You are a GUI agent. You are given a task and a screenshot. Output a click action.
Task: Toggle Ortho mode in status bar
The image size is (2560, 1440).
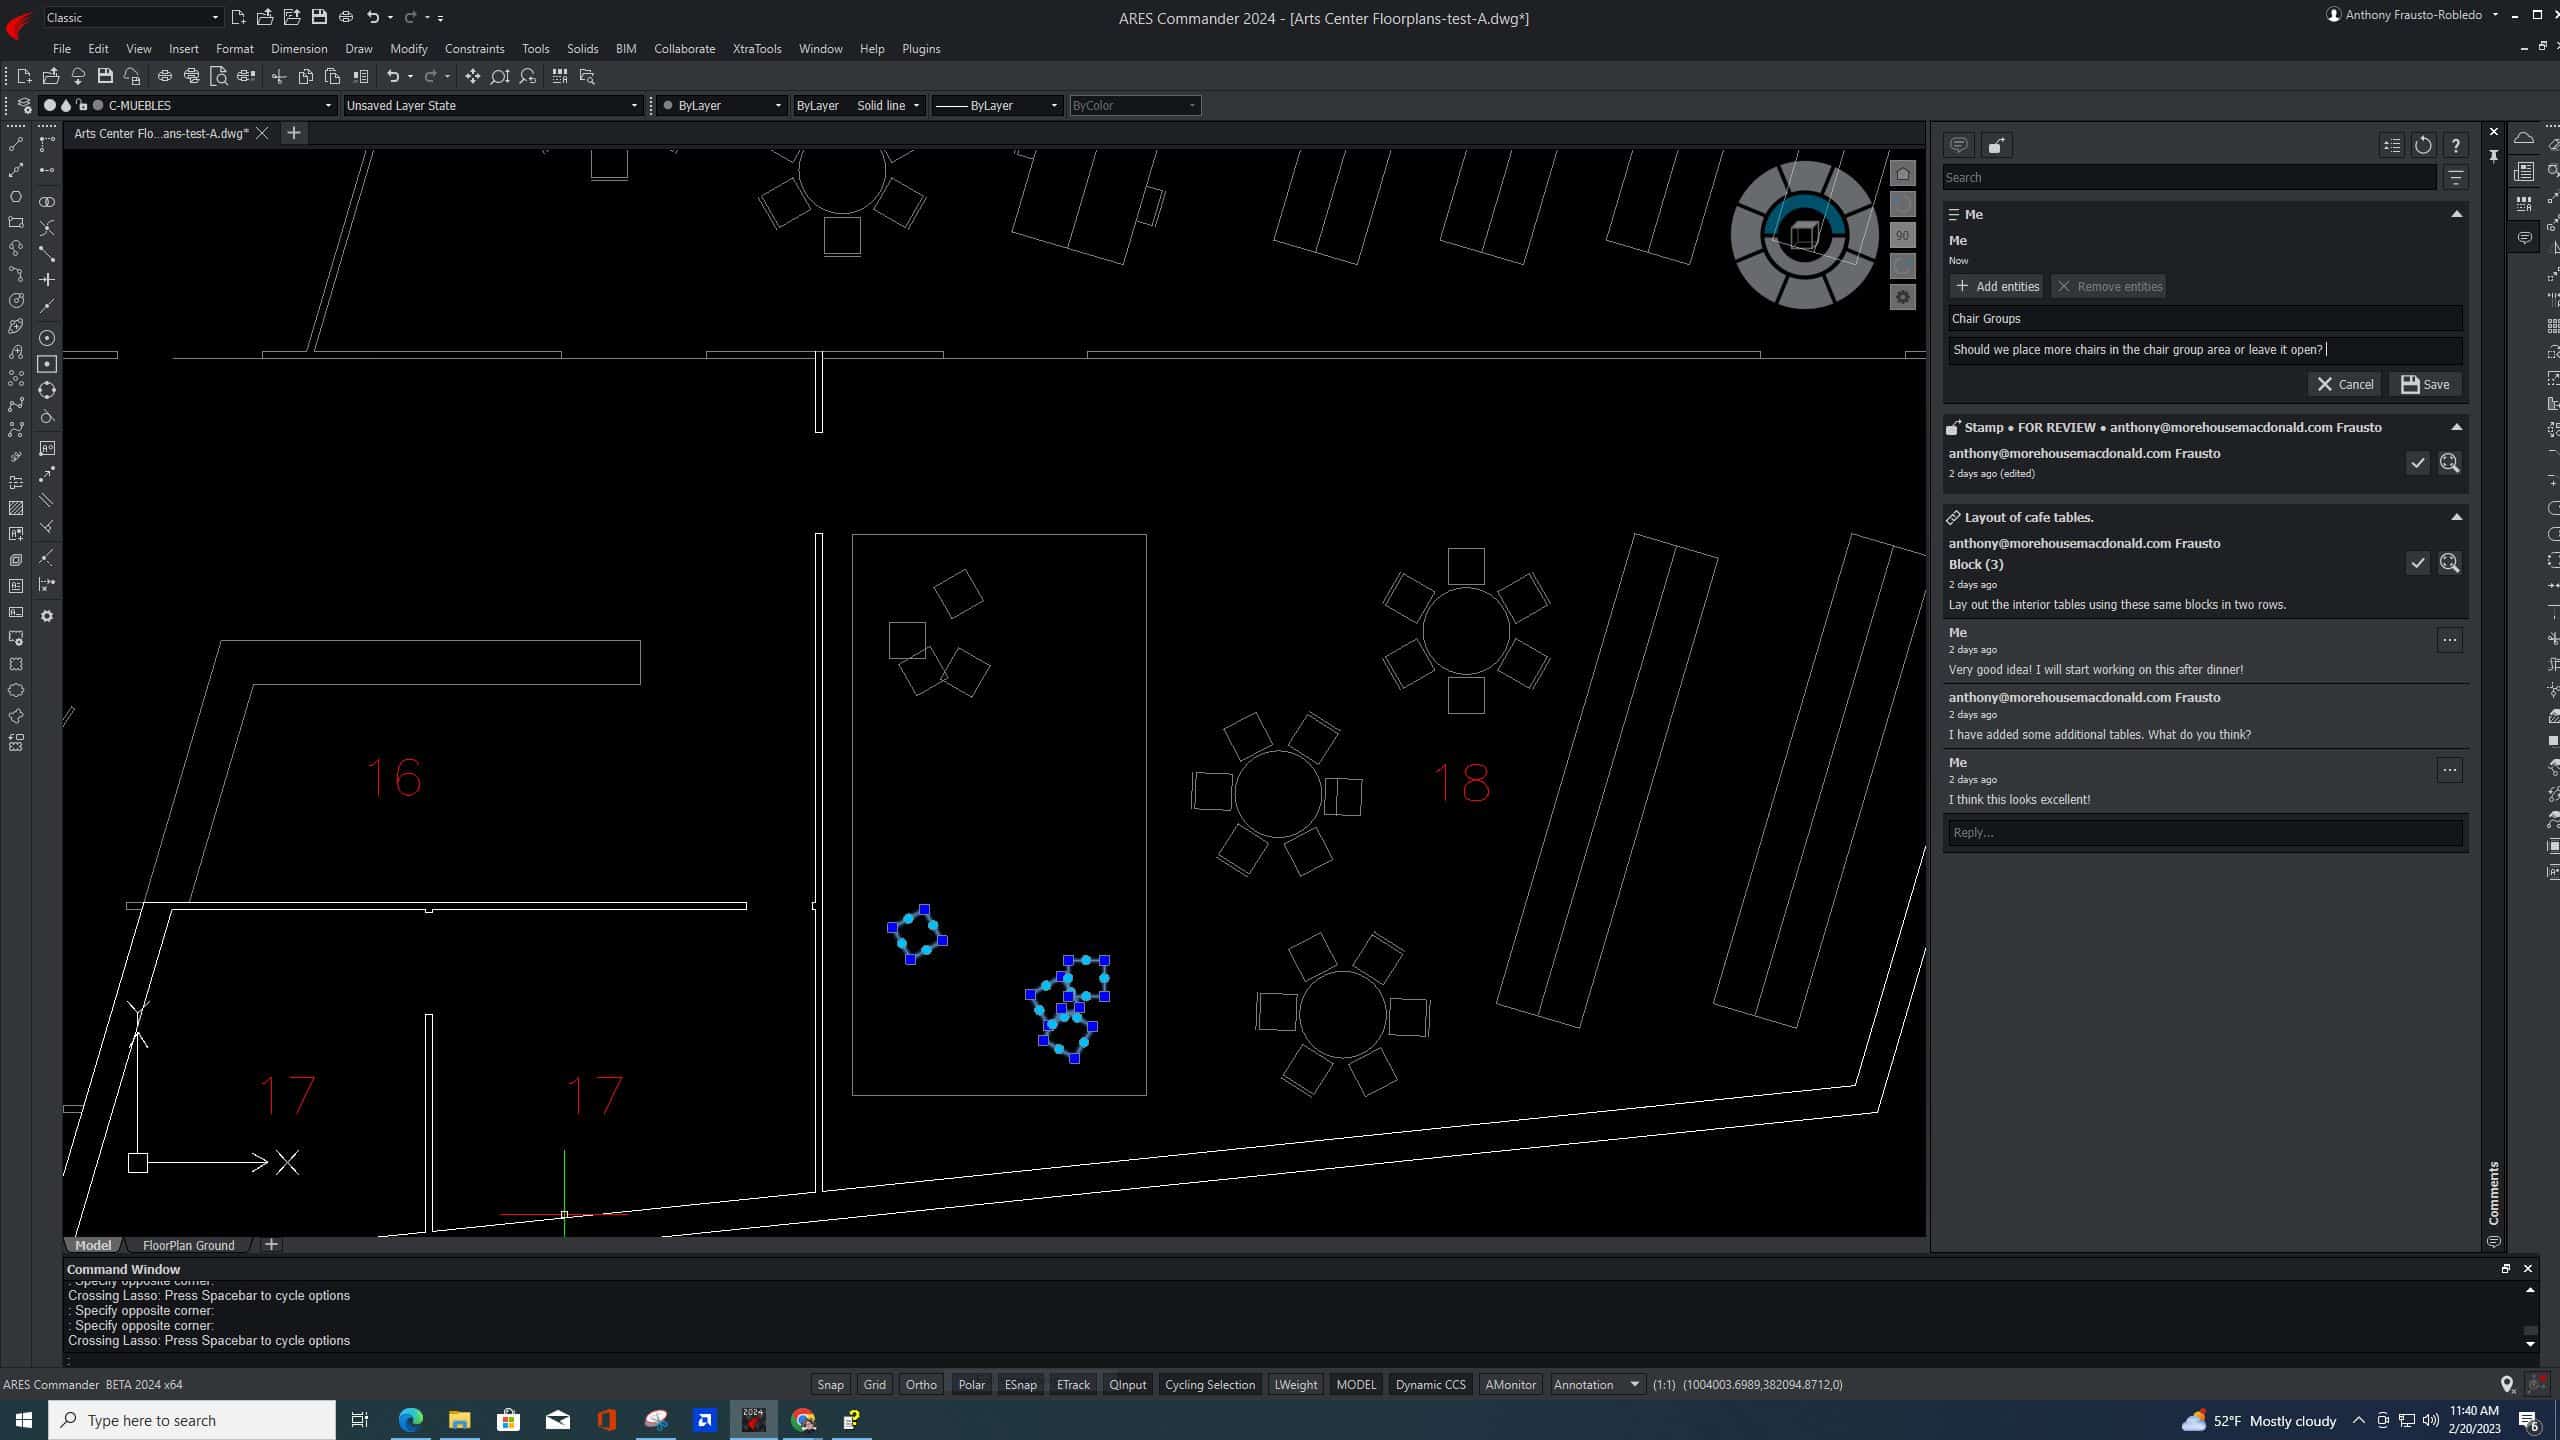pos(920,1384)
